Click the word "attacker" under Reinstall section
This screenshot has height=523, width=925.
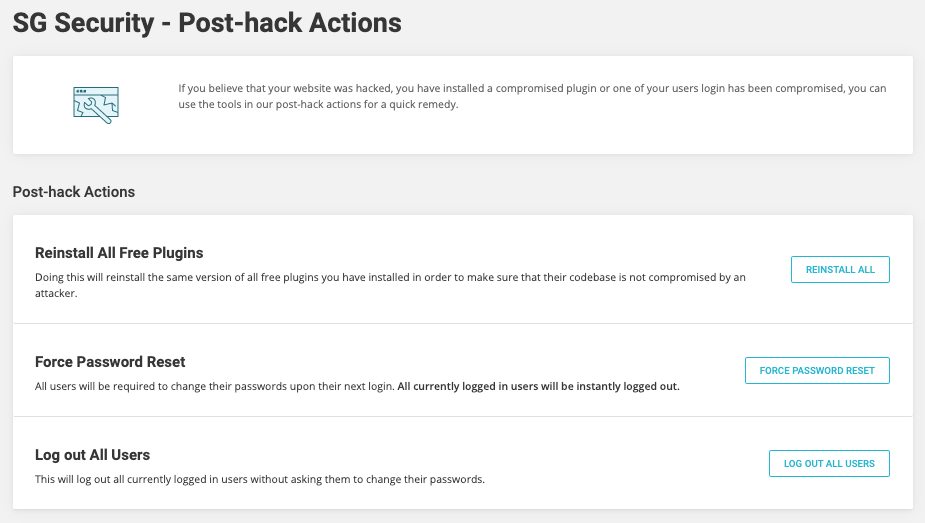click(55, 294)
